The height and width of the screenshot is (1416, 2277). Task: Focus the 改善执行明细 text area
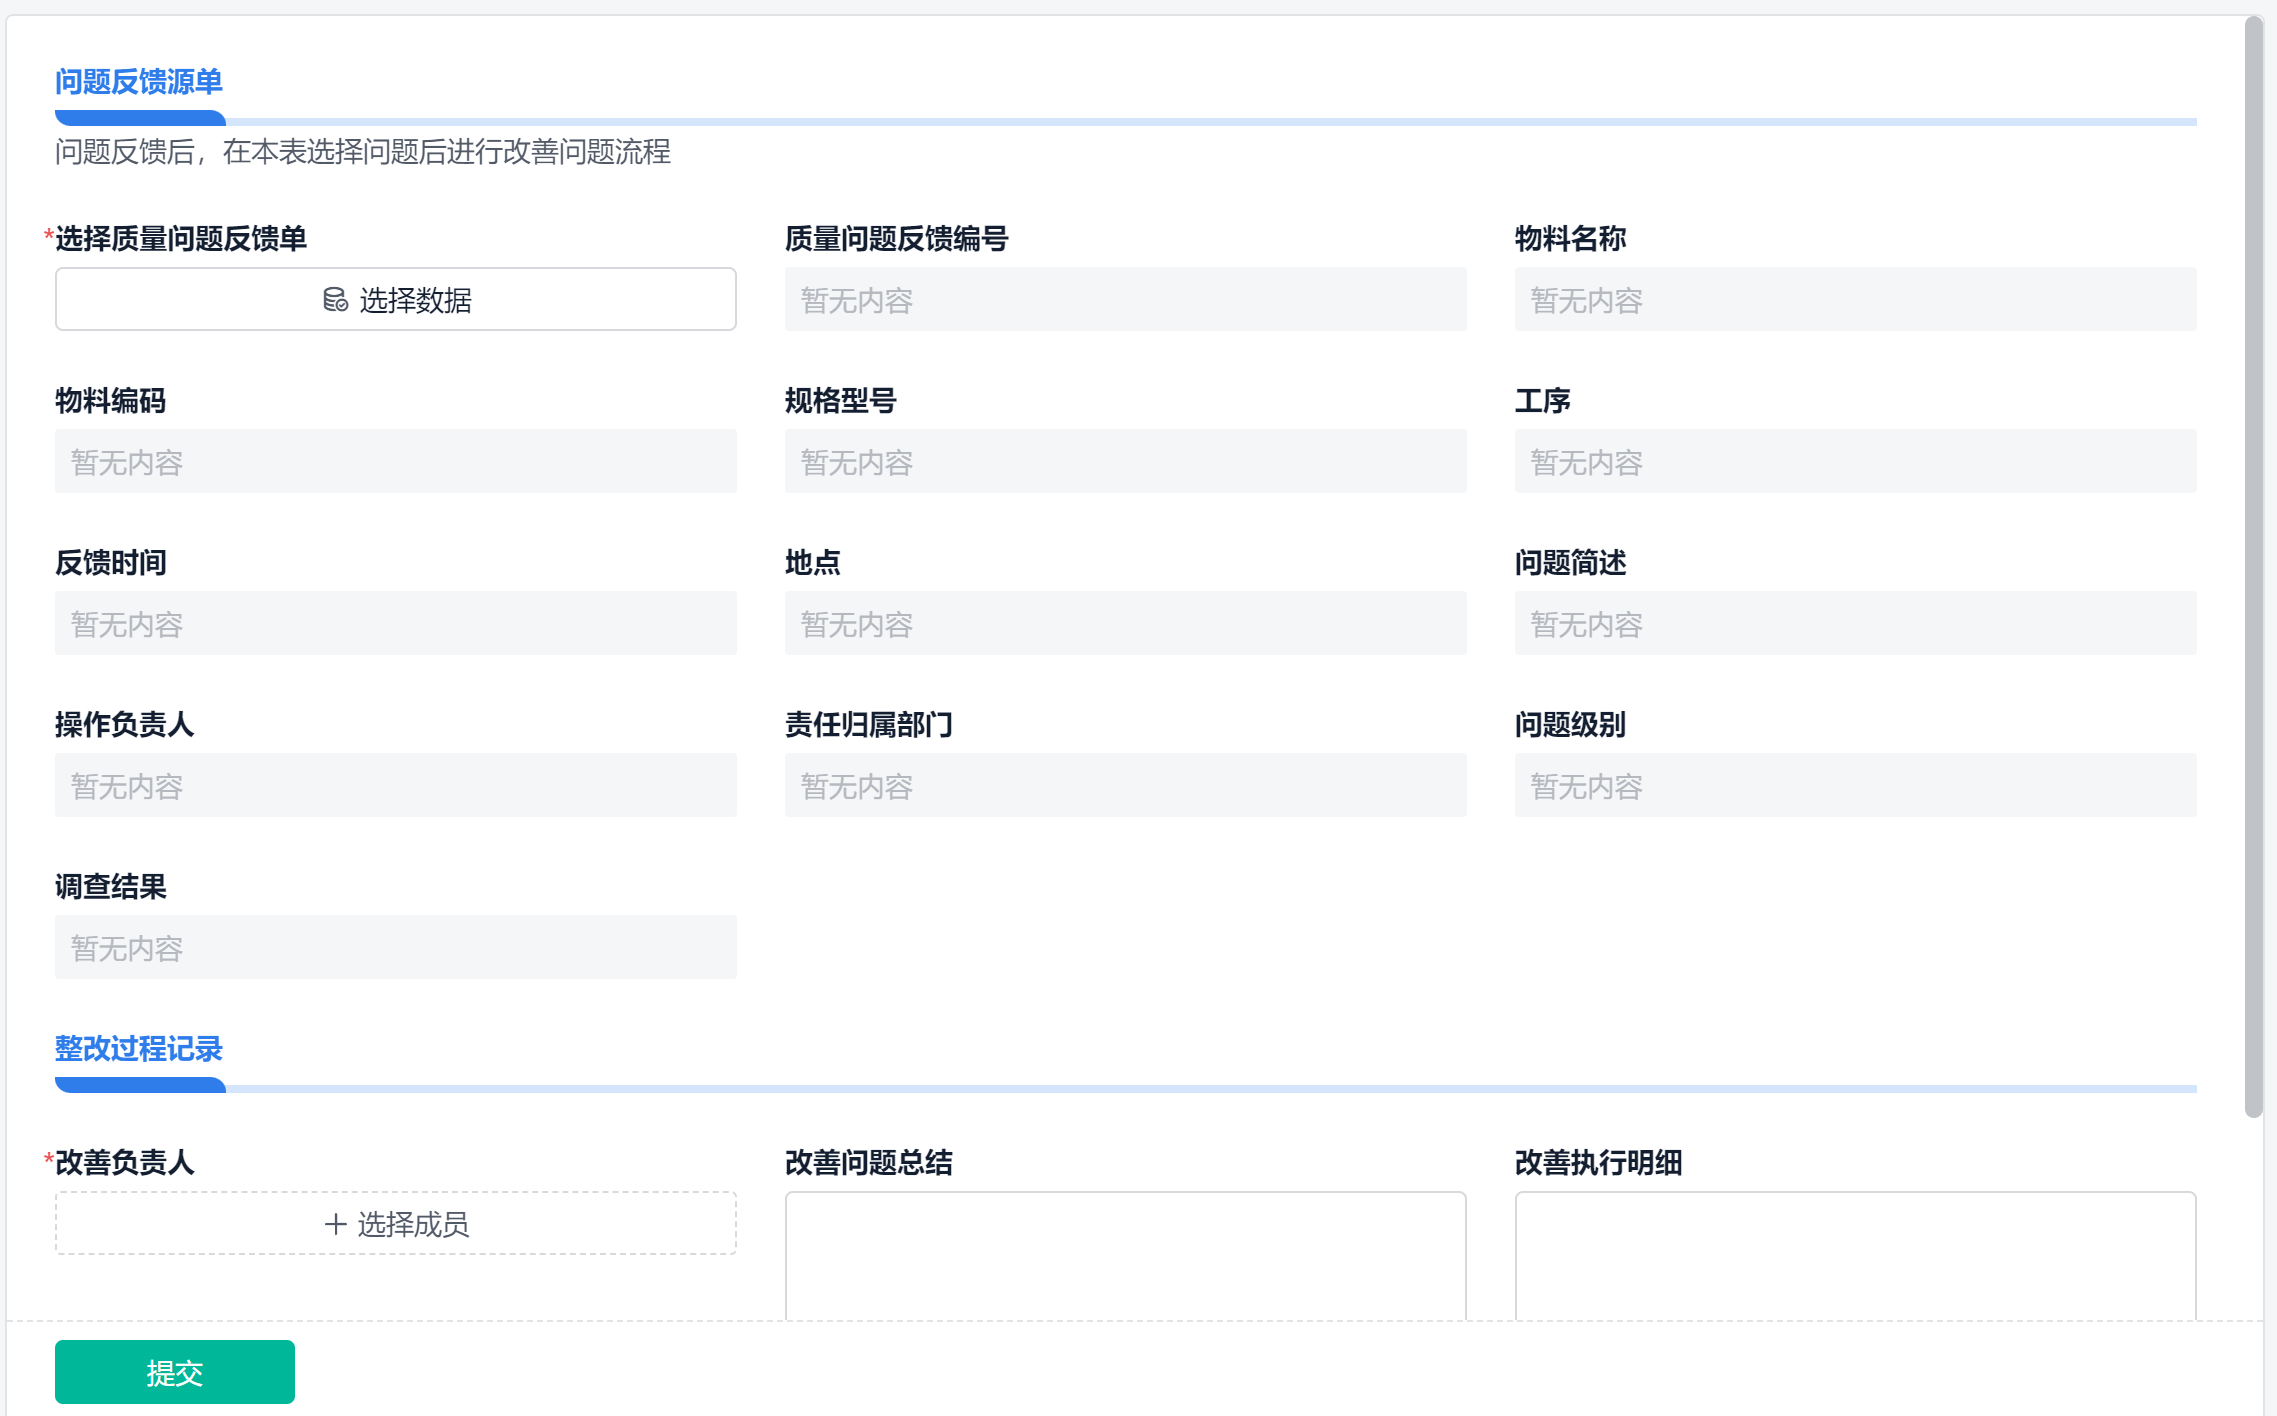[1855, 1255]
